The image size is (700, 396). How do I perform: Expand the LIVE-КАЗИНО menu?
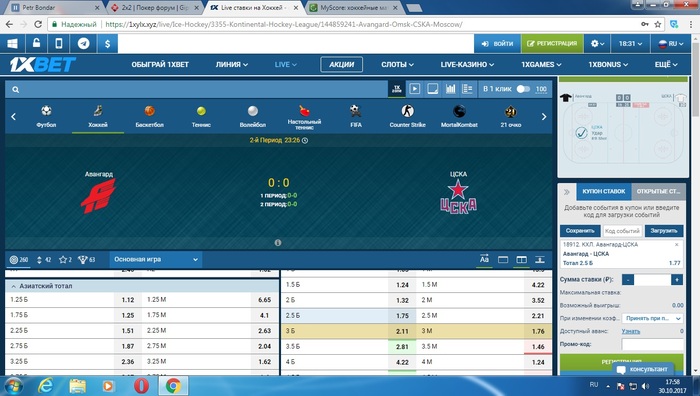pos(467,65)
